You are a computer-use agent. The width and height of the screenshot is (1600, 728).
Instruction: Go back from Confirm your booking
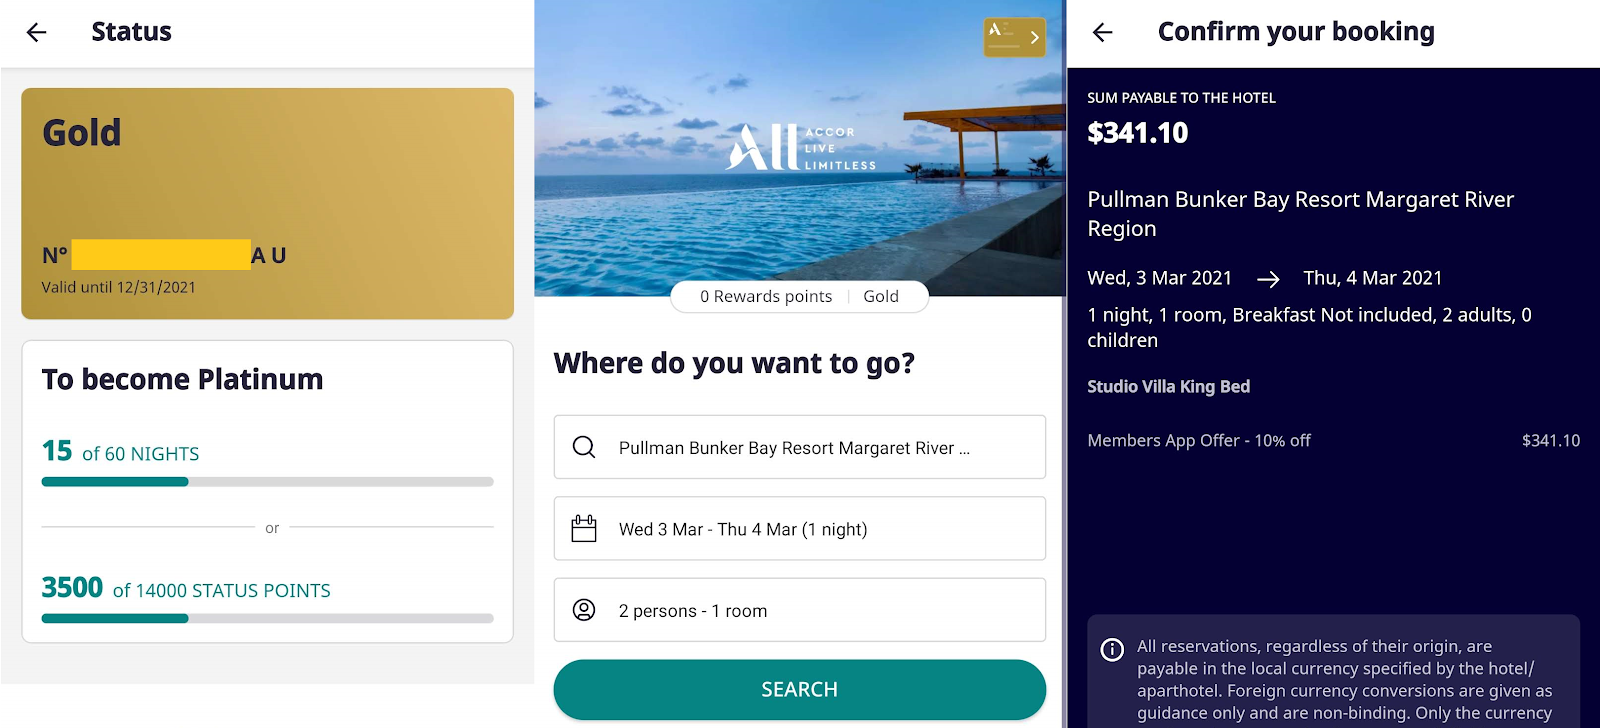click(1103, 32)
